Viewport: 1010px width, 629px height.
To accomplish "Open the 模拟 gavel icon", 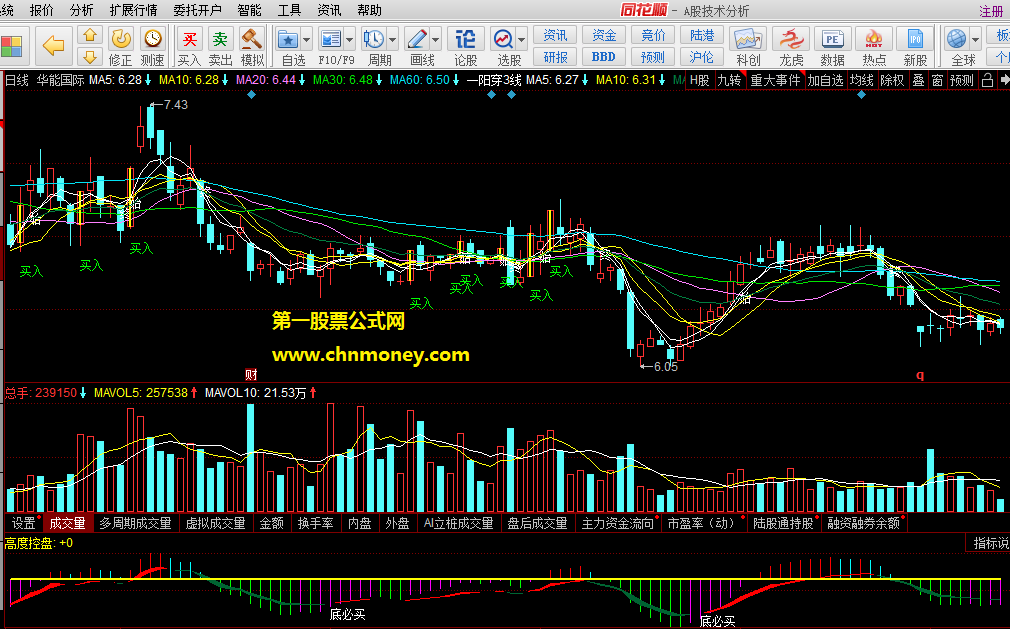I will point(252,39).
